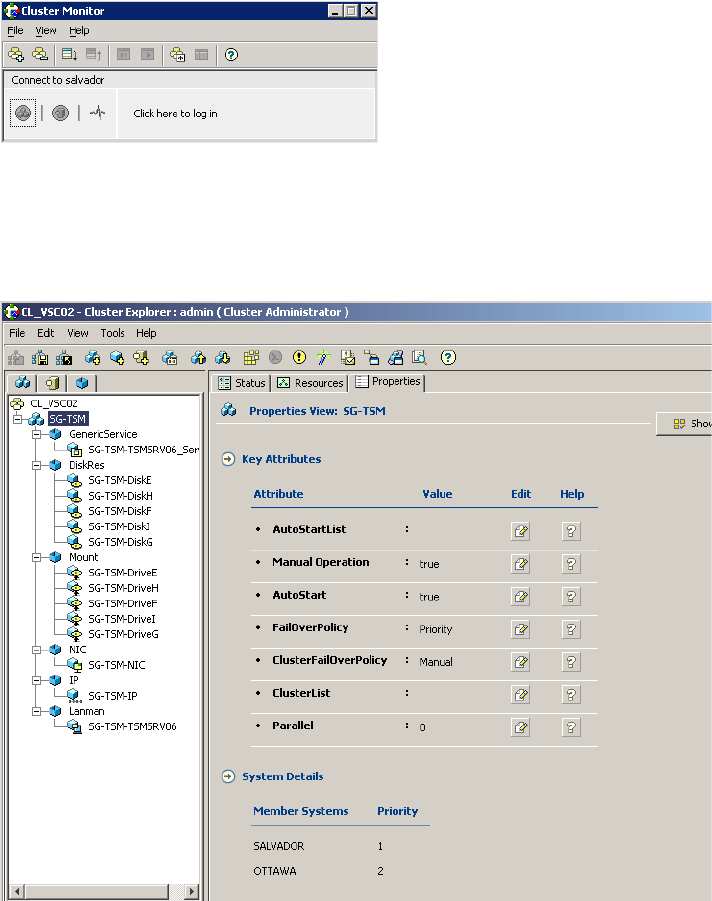Click Offline Service Group icon with down arrow

point(222,358)
